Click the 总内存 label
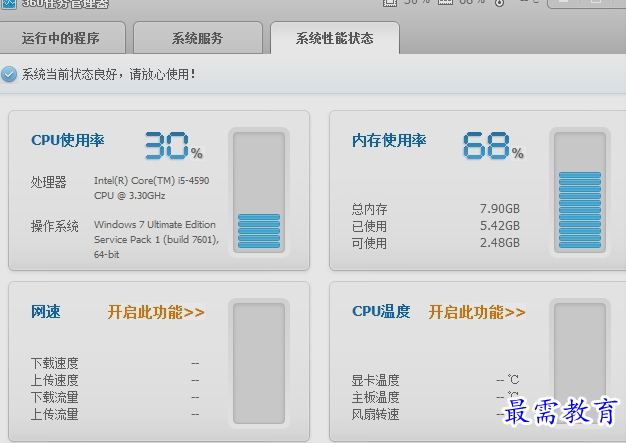 point(369,209)
